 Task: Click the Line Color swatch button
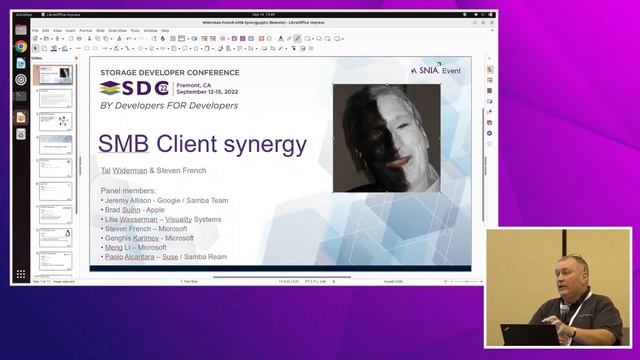point(54,49)
